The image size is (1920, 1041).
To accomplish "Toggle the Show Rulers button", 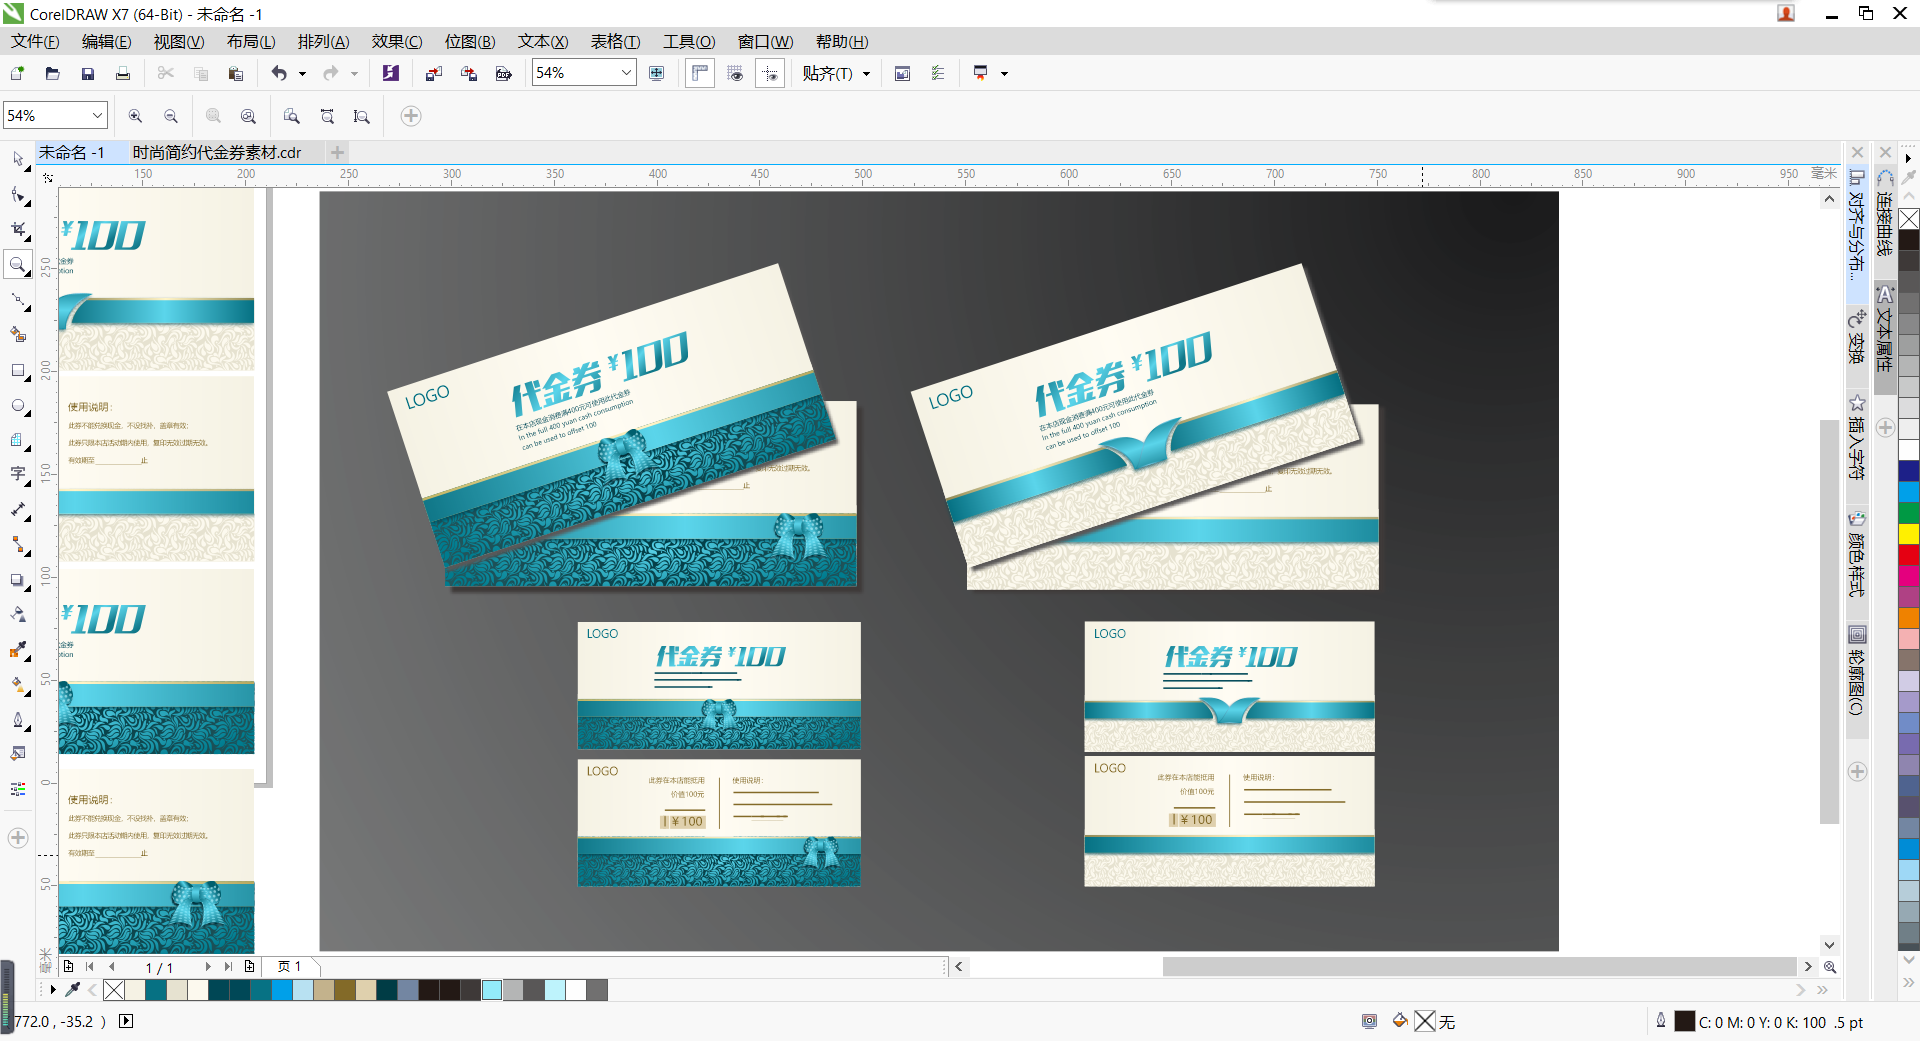I will click(700, 73).
